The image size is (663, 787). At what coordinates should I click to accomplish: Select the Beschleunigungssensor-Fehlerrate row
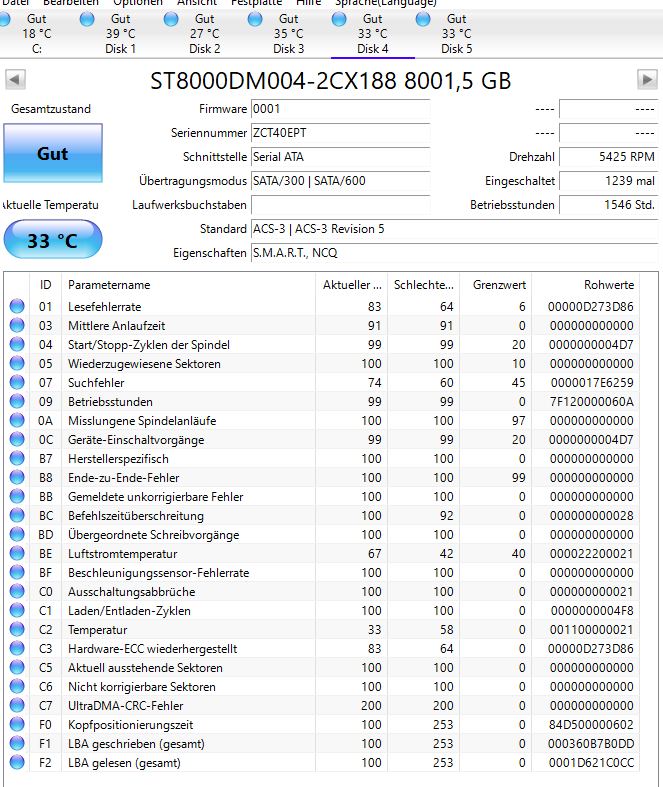pos(322,573)
